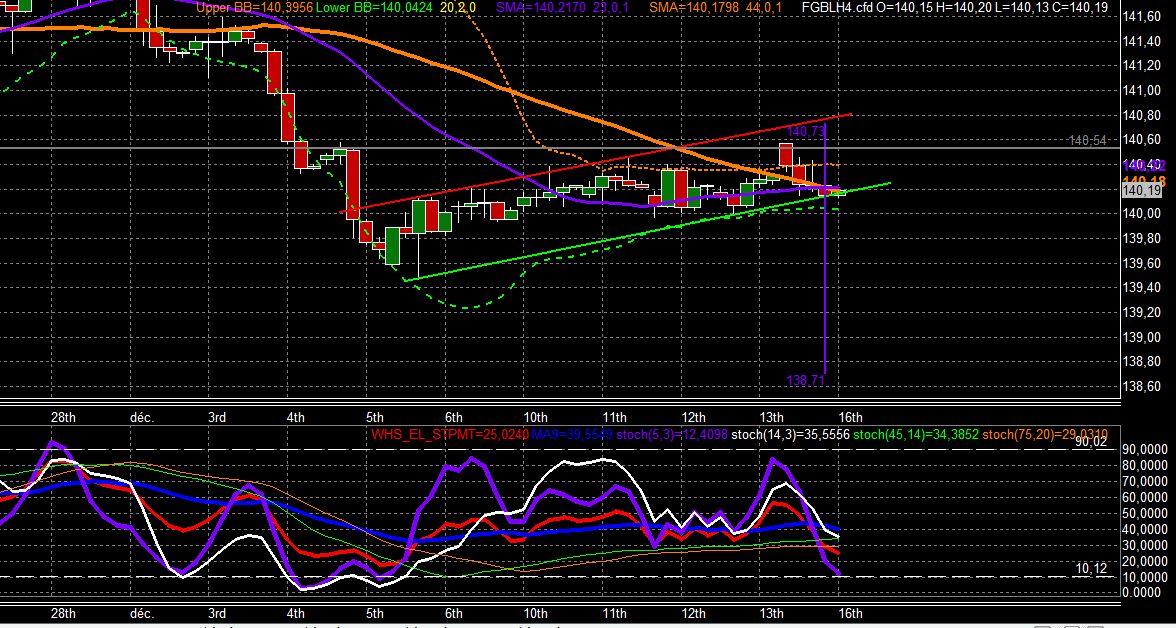Click 140,60 on the price axis
The image size is (1176, 628).
(1143, 140)
